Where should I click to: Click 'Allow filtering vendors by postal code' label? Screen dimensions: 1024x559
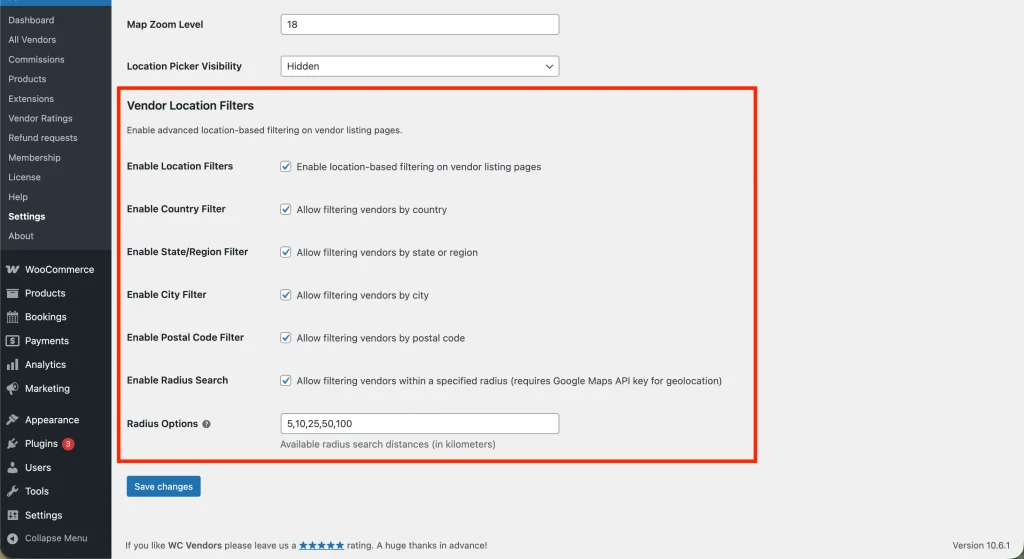click(x=381, y=338)
